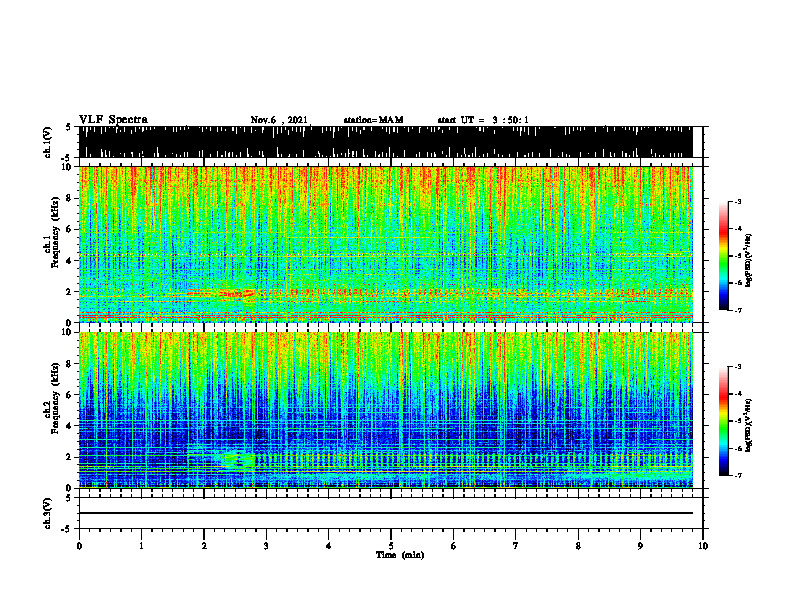
Task: Click the "-7" label on ch.2 color bar
Action: click(737, 475)
